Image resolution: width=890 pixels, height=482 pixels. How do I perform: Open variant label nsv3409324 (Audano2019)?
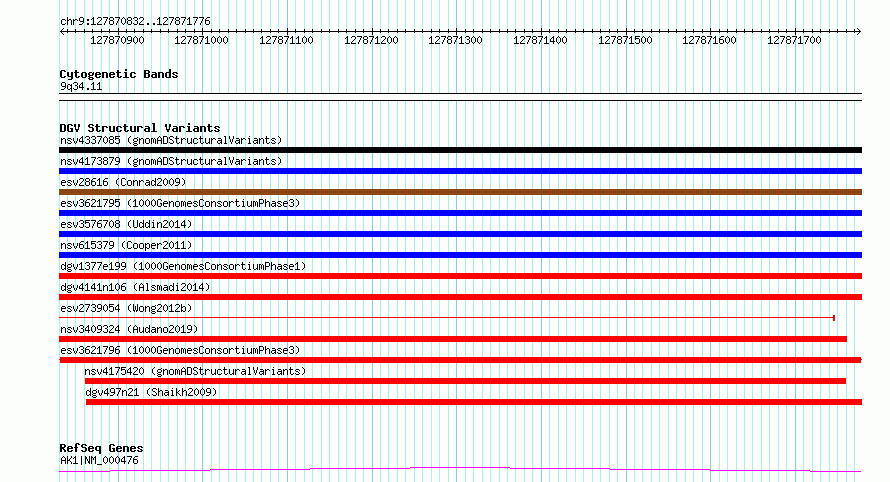point(129,329)
